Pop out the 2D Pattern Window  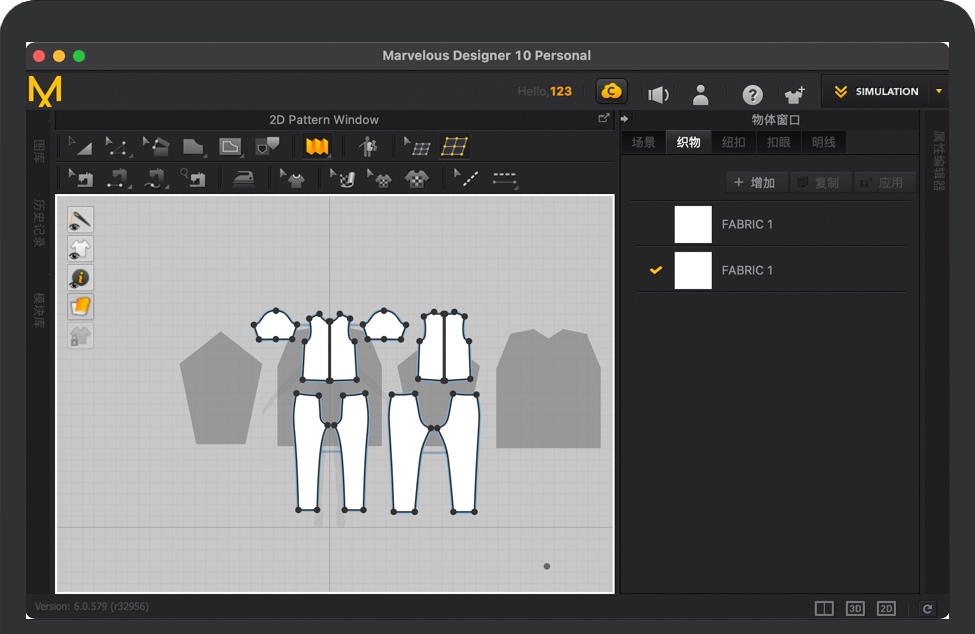point(603,118)
